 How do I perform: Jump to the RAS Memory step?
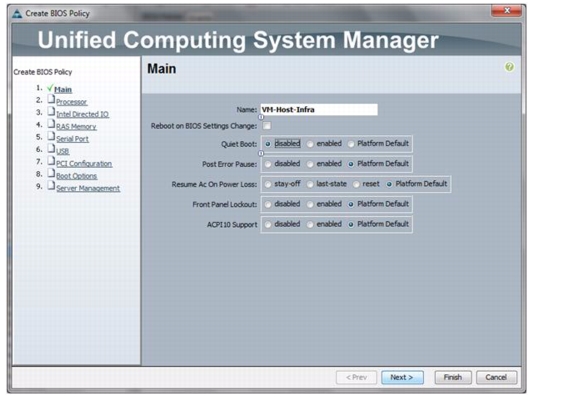pyautogui.click(x=76, y=127)
